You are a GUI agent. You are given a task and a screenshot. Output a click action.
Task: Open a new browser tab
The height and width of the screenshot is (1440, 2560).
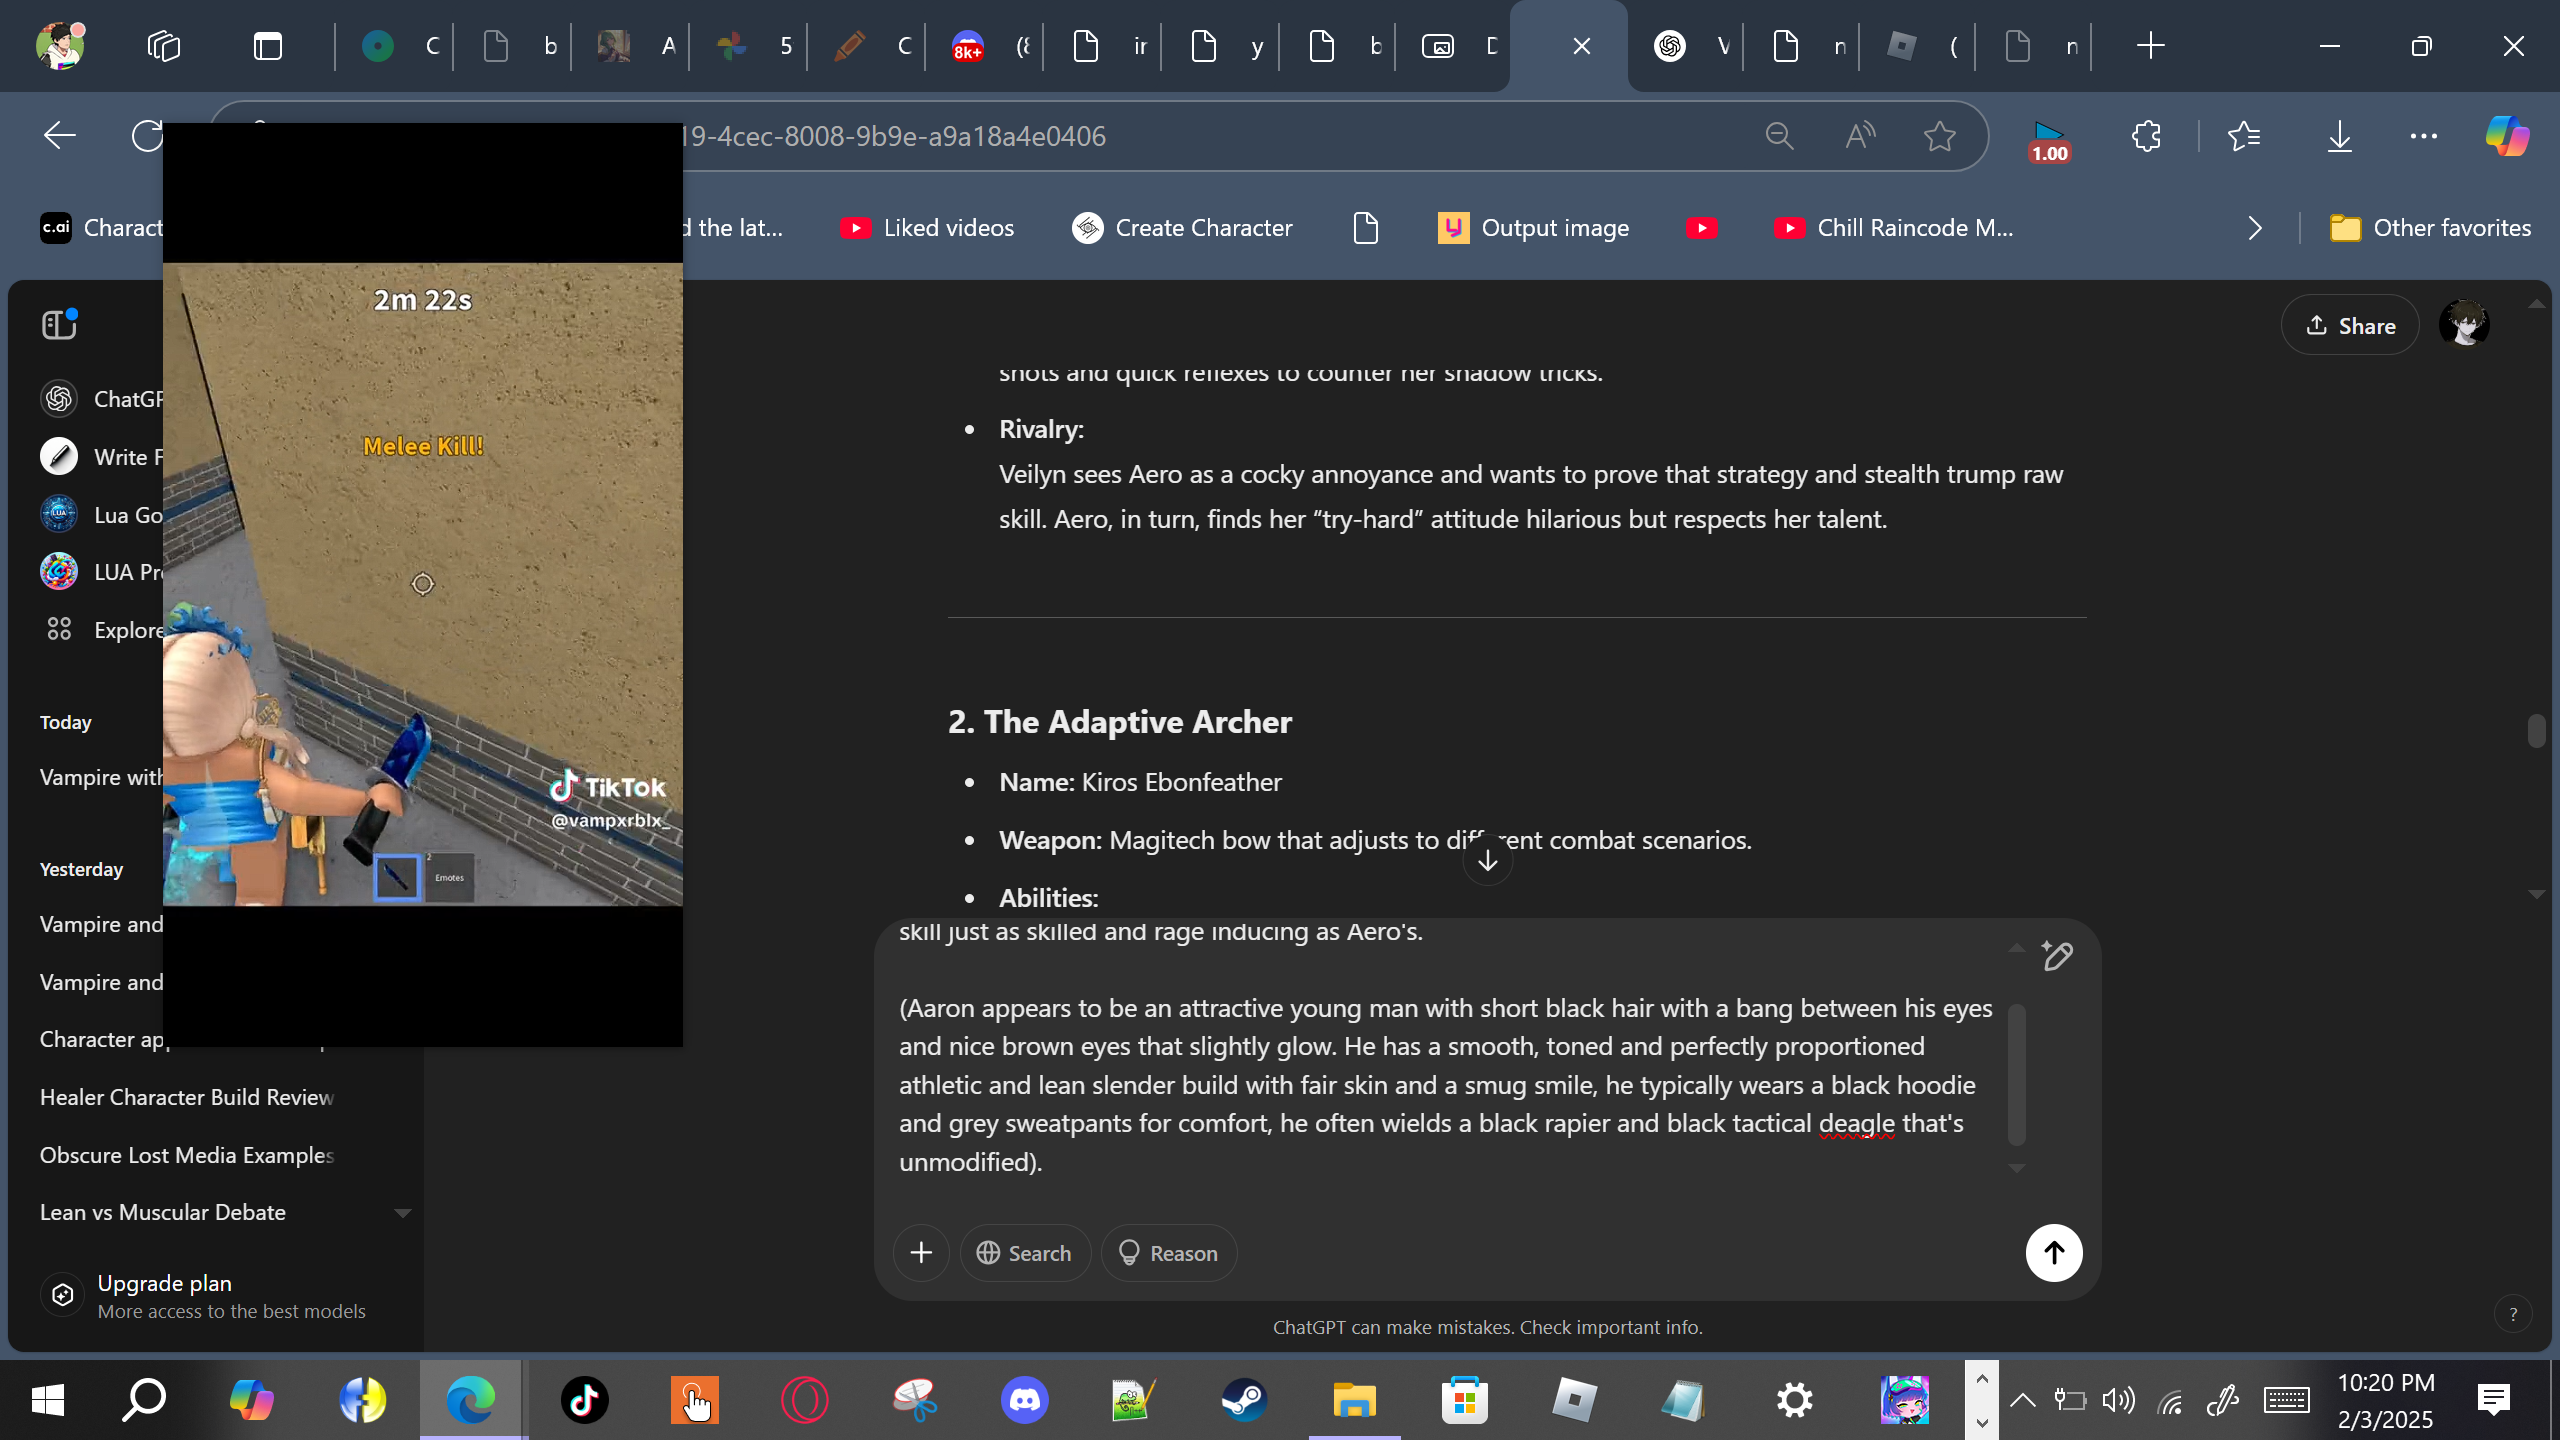tap(2150, 46)
